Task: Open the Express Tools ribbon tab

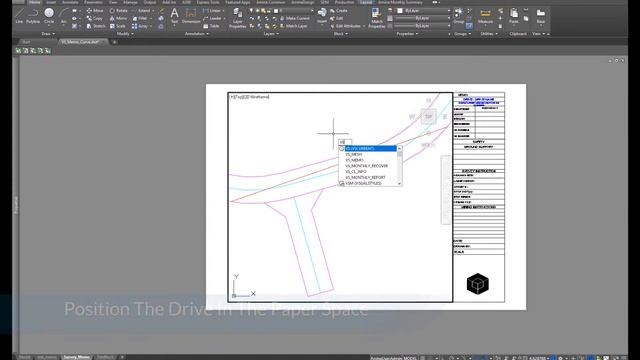Action: [208, 2]
